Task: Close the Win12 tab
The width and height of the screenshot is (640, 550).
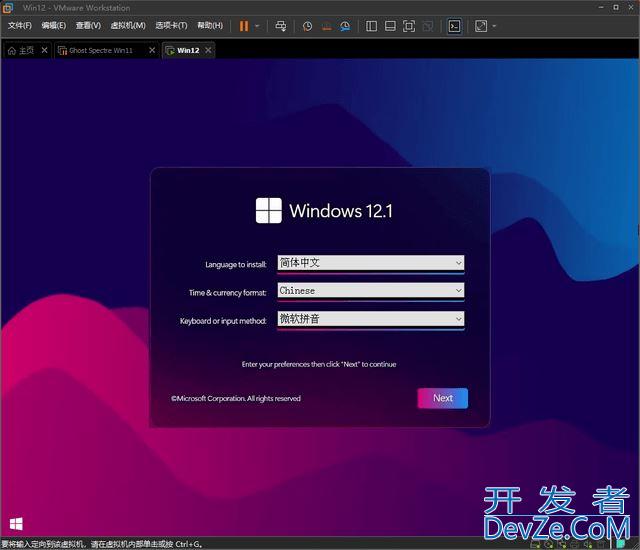Action: coord(208,50)
